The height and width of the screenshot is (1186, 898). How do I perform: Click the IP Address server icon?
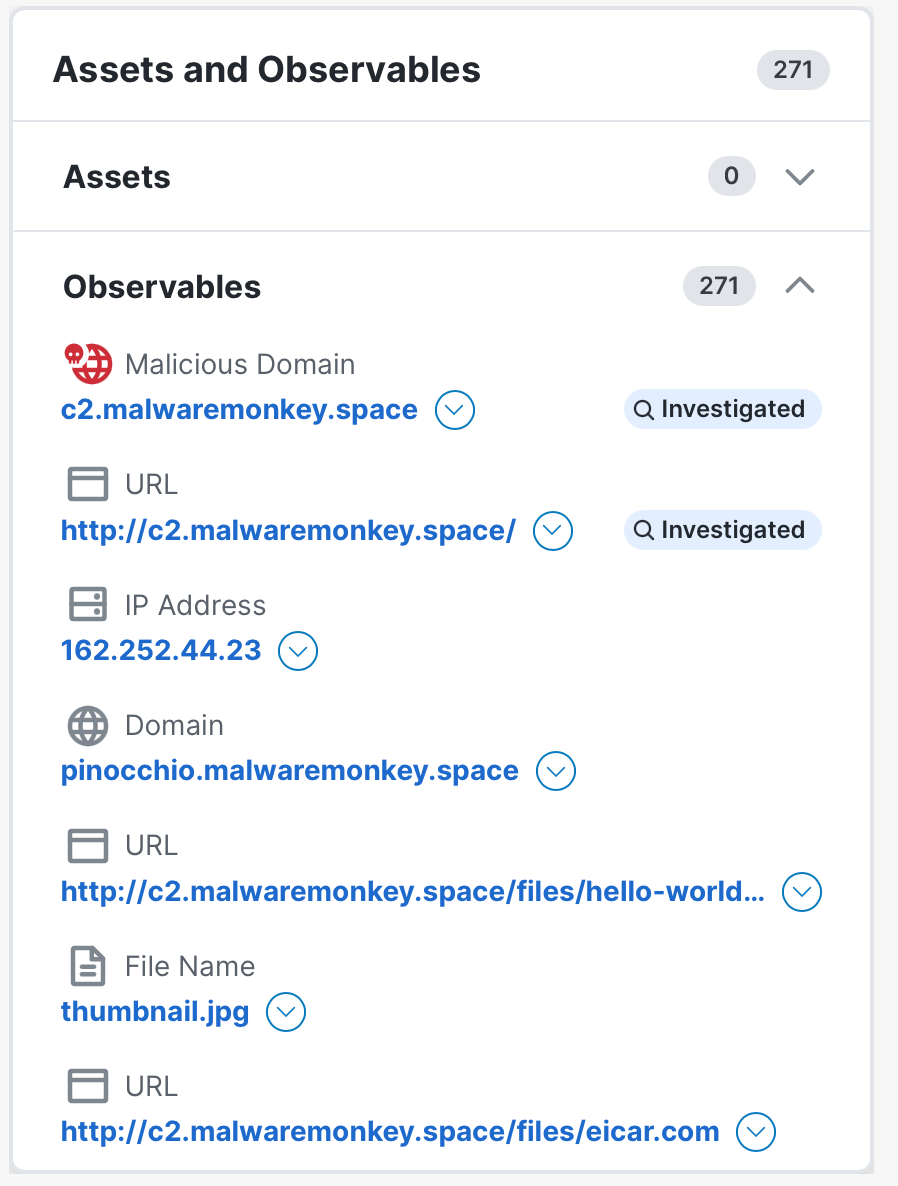tap(88, 604)
